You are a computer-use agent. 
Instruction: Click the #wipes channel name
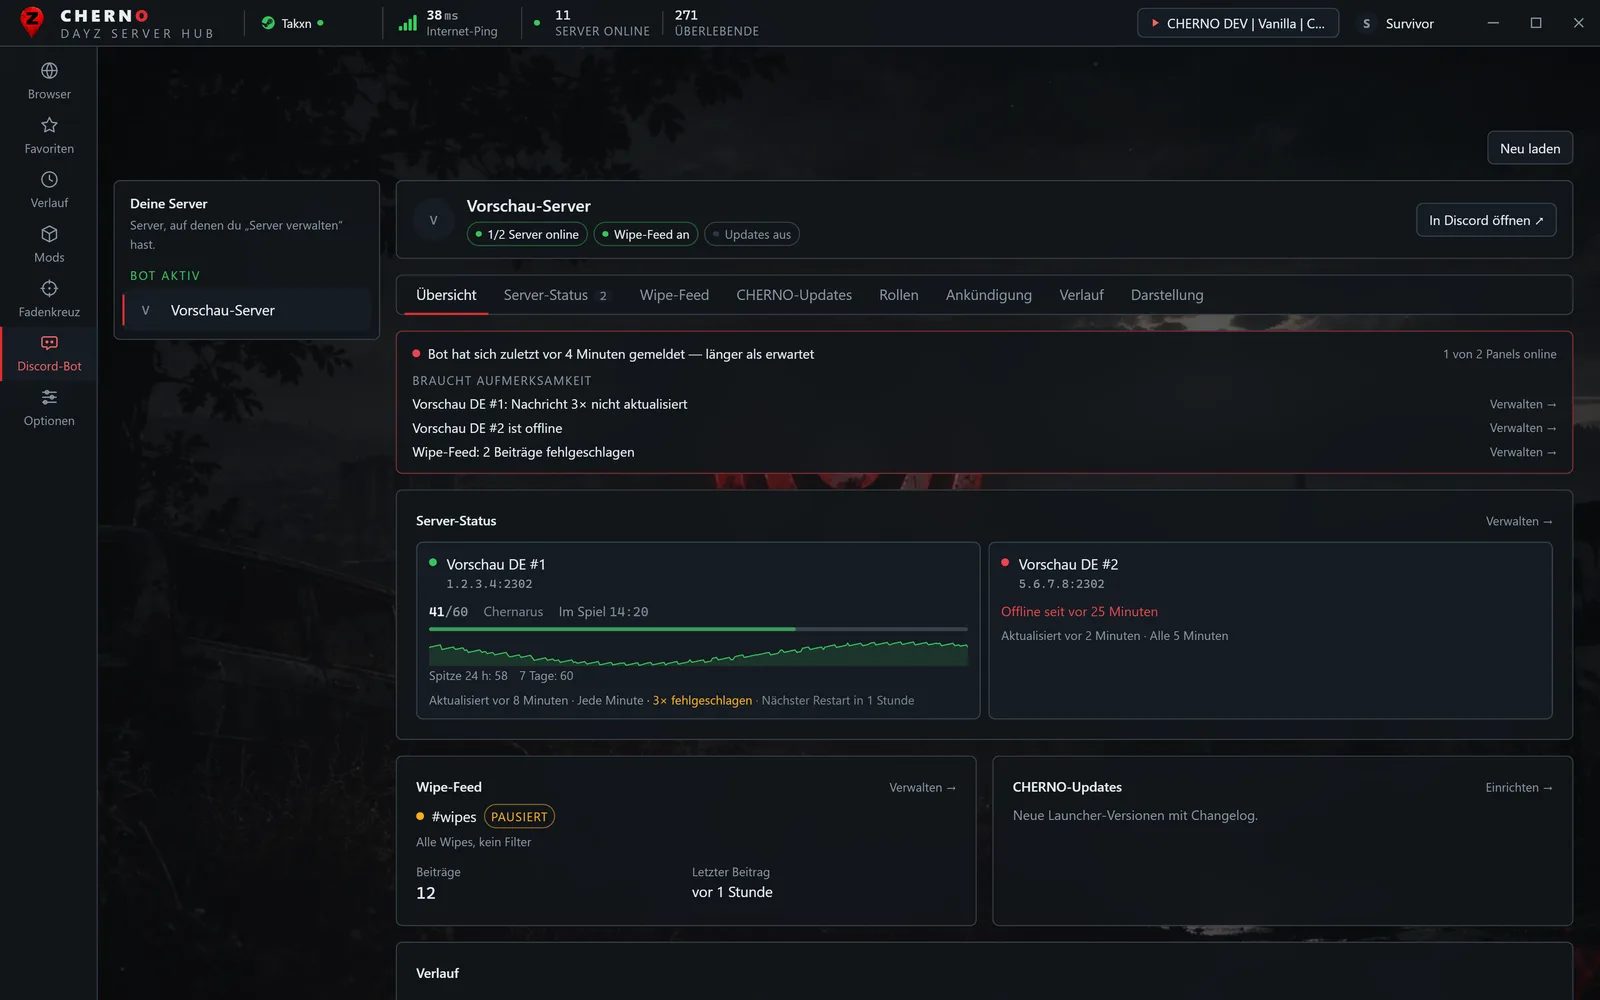454,817
